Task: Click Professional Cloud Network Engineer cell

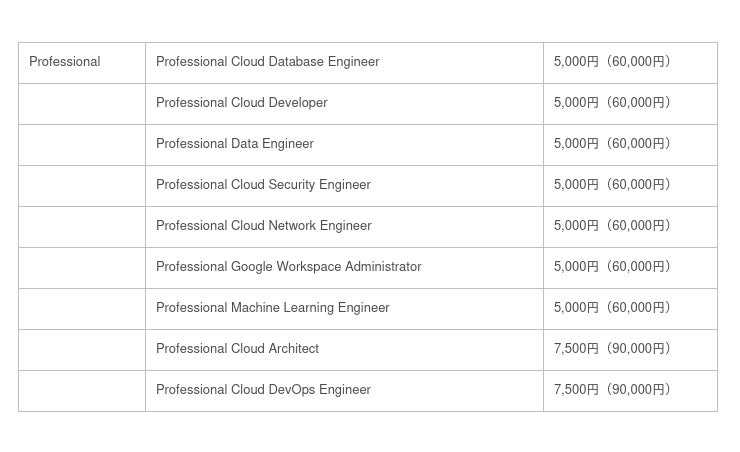Action: 264,226
